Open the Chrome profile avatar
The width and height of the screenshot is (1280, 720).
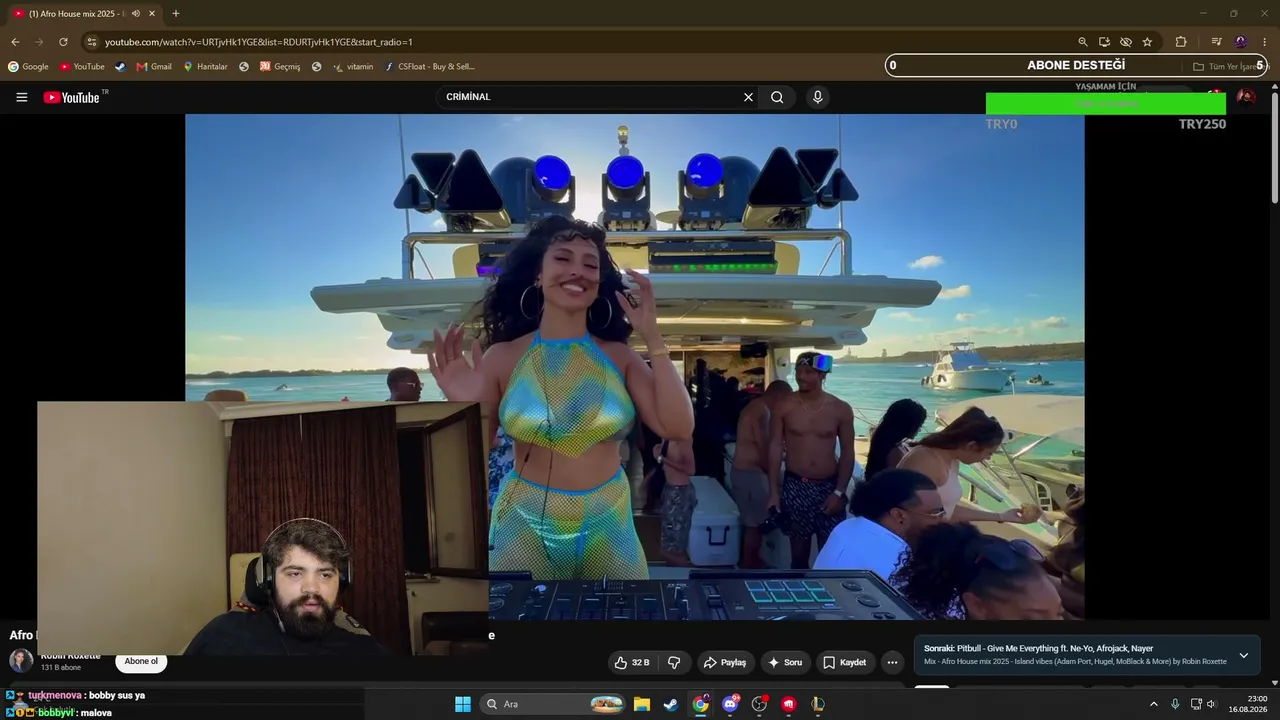[1241, 42]
